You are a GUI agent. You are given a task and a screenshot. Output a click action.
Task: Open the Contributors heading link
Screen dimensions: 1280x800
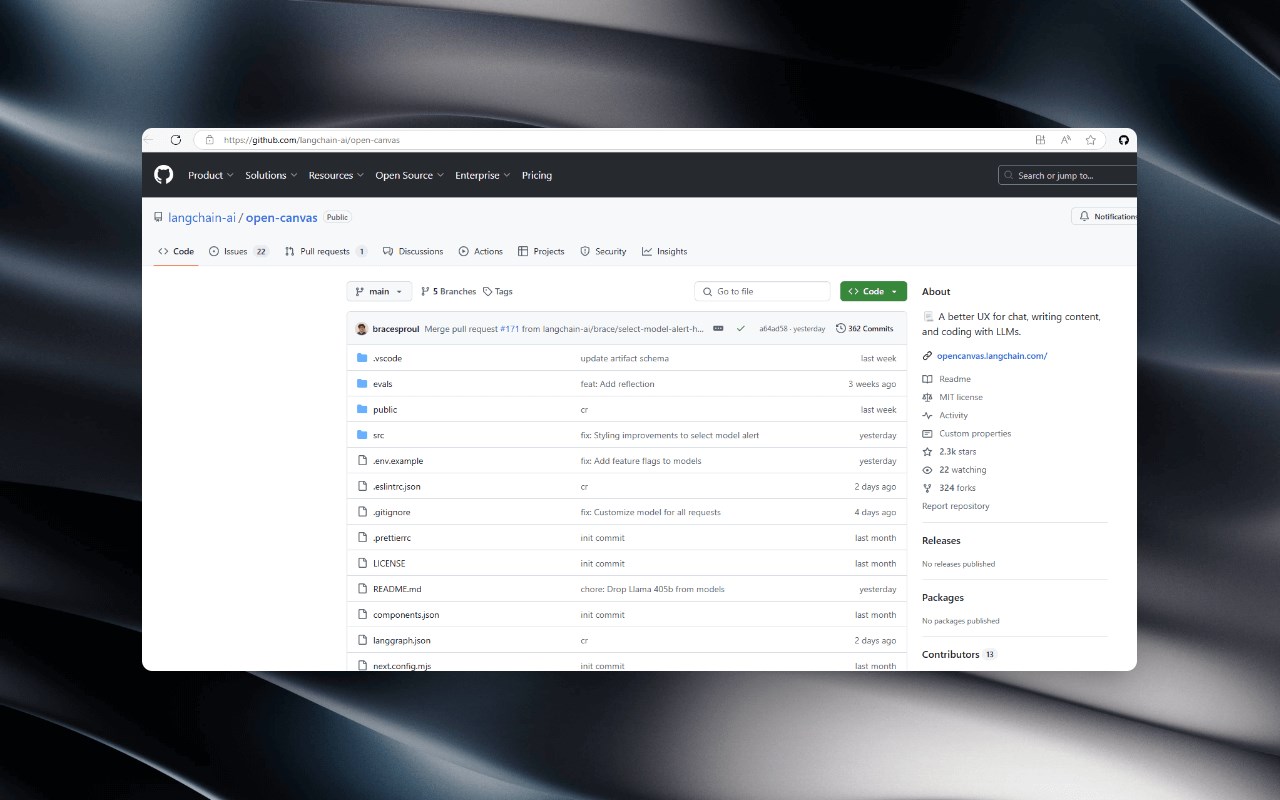coord(951,654)
